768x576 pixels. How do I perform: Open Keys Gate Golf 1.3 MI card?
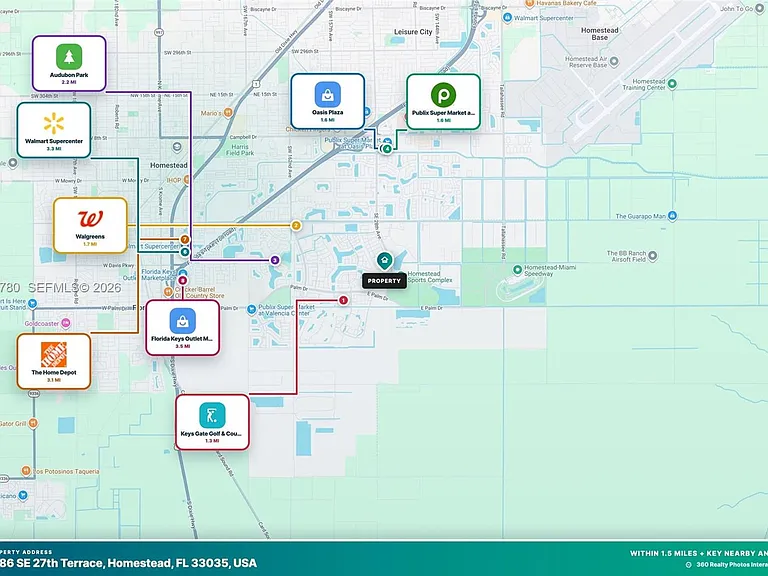[x=212, y=422]
